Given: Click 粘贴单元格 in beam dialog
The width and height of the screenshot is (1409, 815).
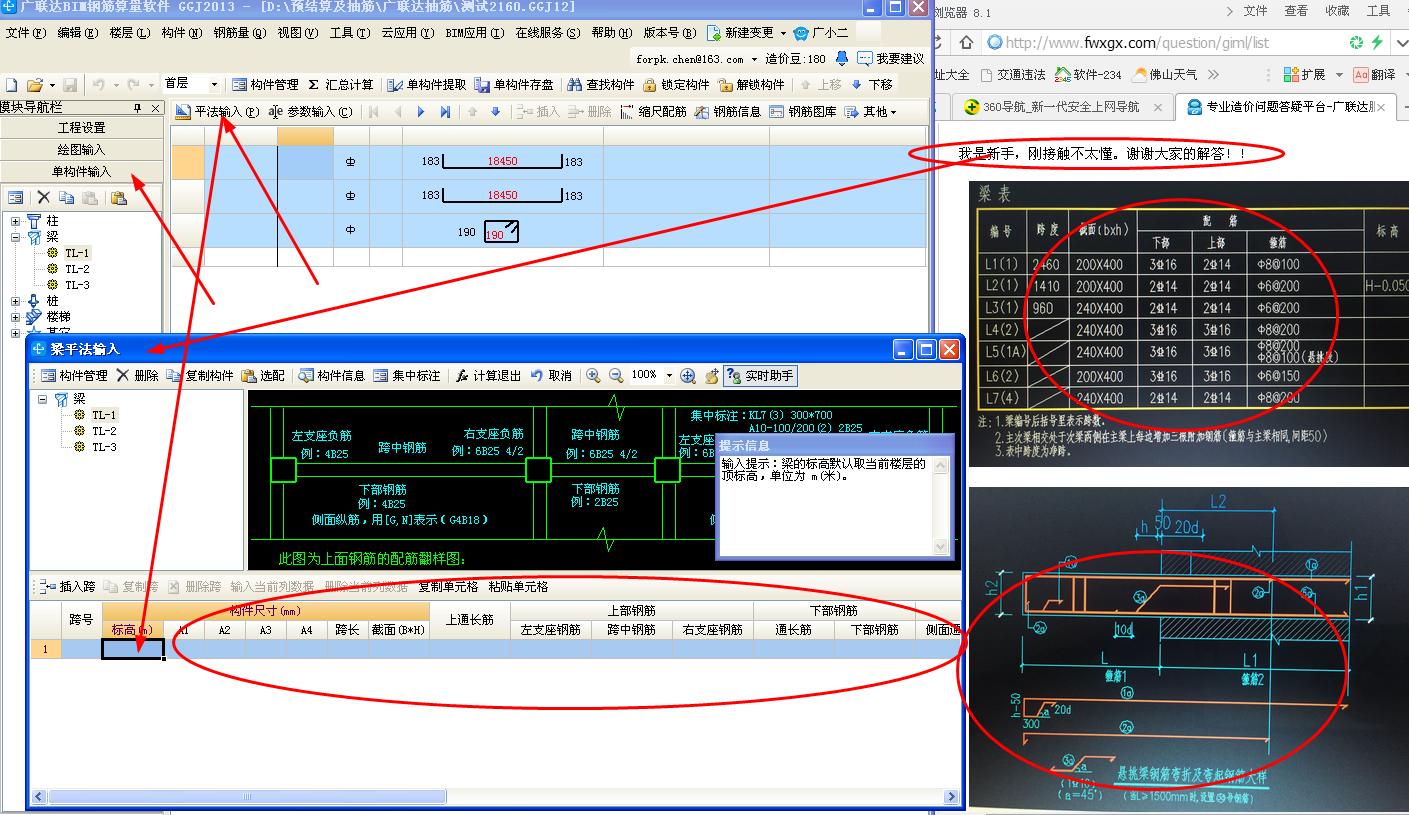Looking at the screenshot, I should (518, 587).
